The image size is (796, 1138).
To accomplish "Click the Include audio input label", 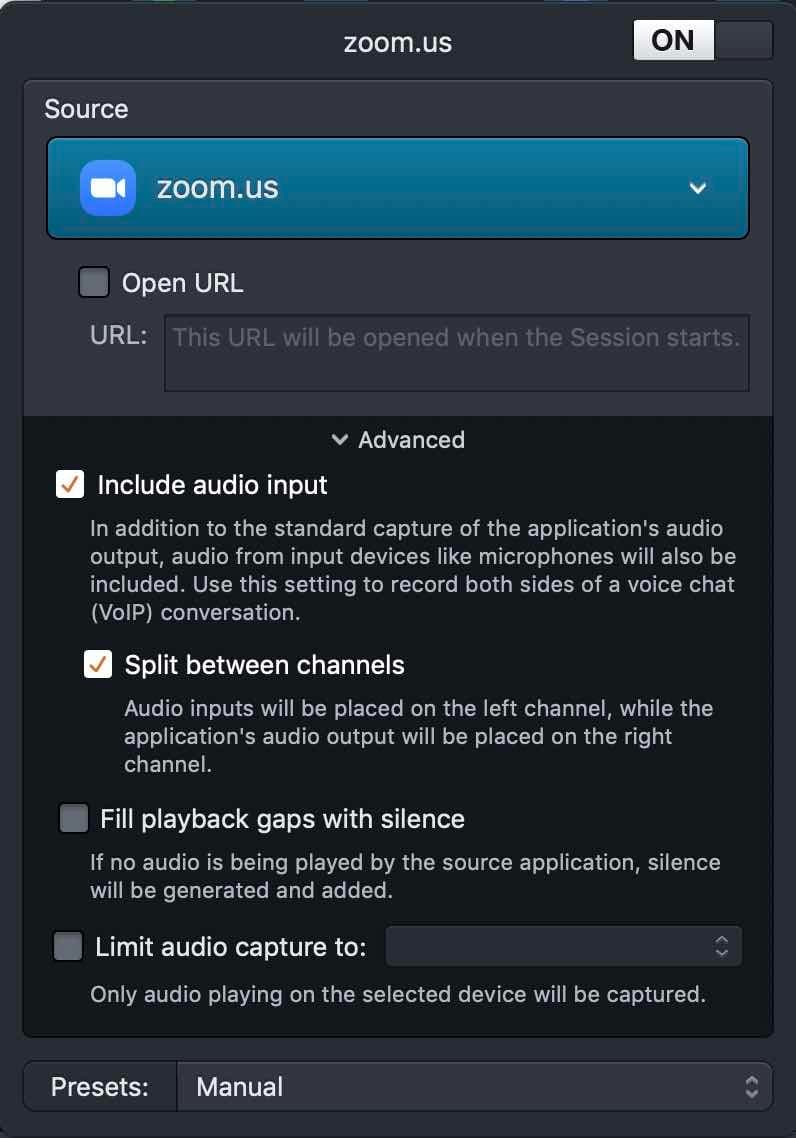I will (x=211, y=485).
